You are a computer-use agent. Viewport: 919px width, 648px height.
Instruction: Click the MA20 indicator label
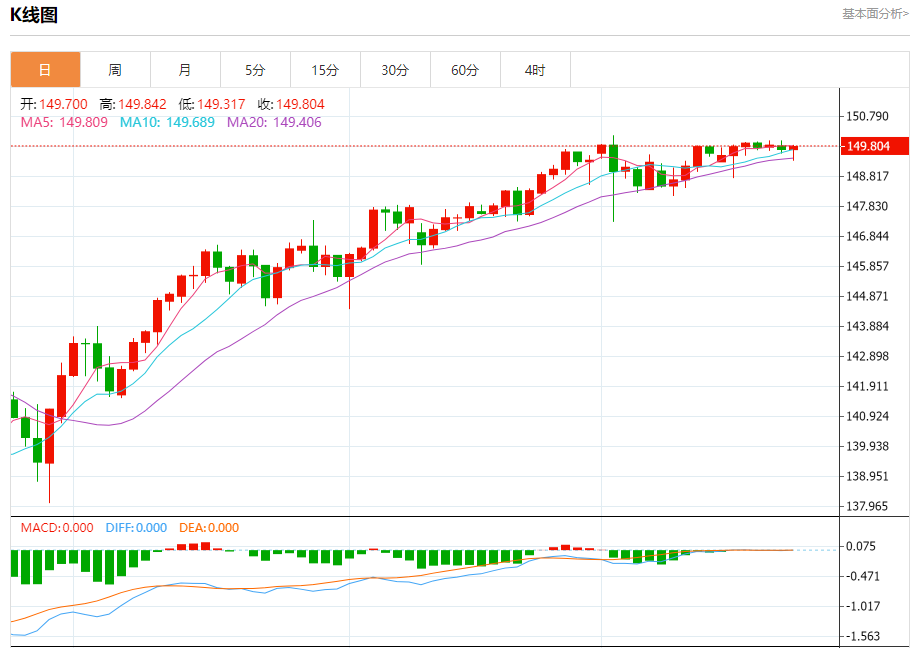274,122
